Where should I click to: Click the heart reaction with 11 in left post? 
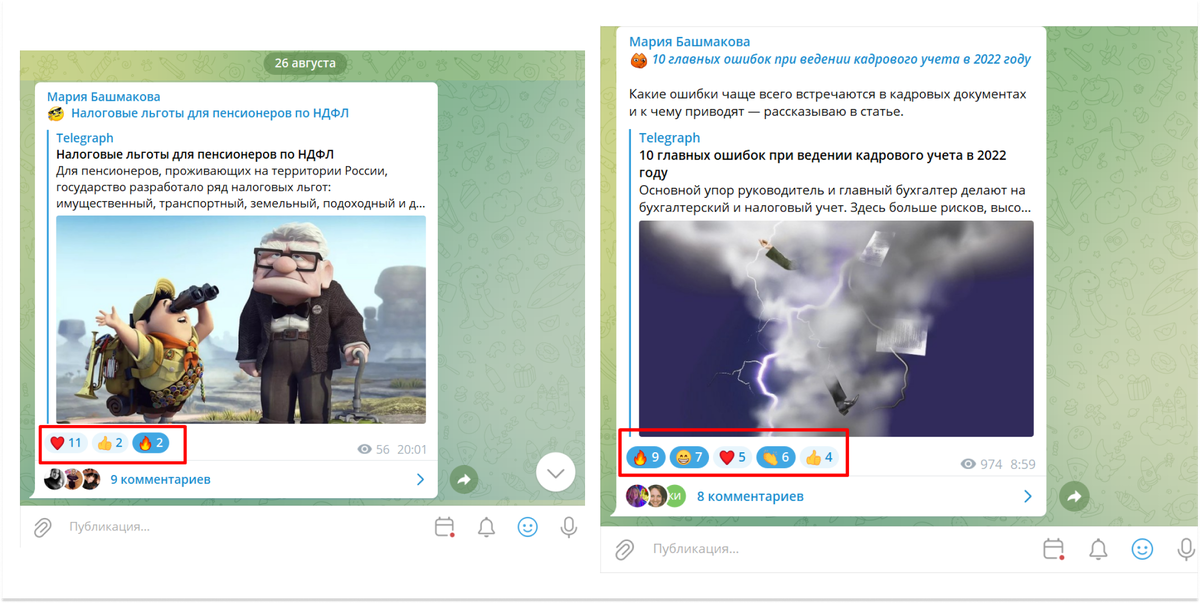pyautogui.click(x=66, y=443)
